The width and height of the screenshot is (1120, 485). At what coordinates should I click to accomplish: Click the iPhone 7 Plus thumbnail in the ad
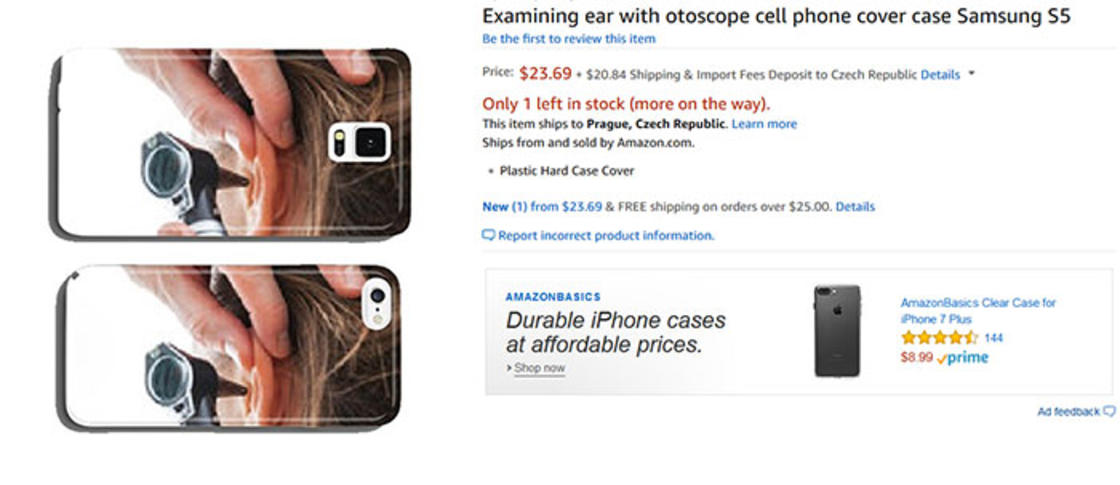point(836,331)
